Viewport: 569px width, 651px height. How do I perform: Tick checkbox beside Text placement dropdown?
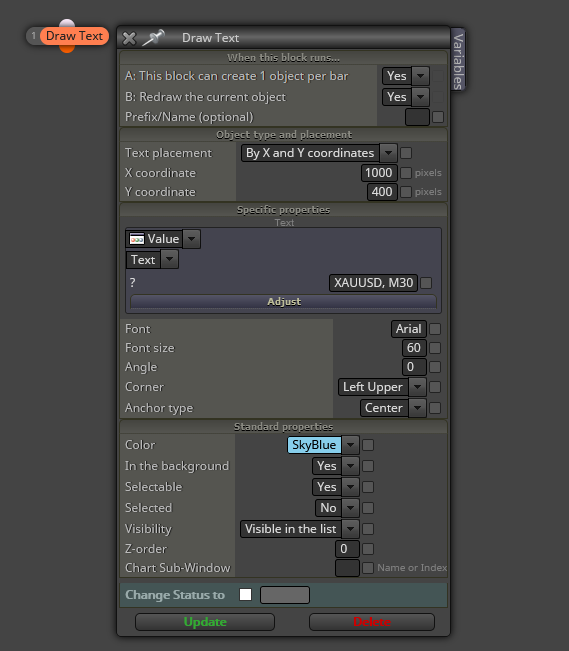click(406, 153)
